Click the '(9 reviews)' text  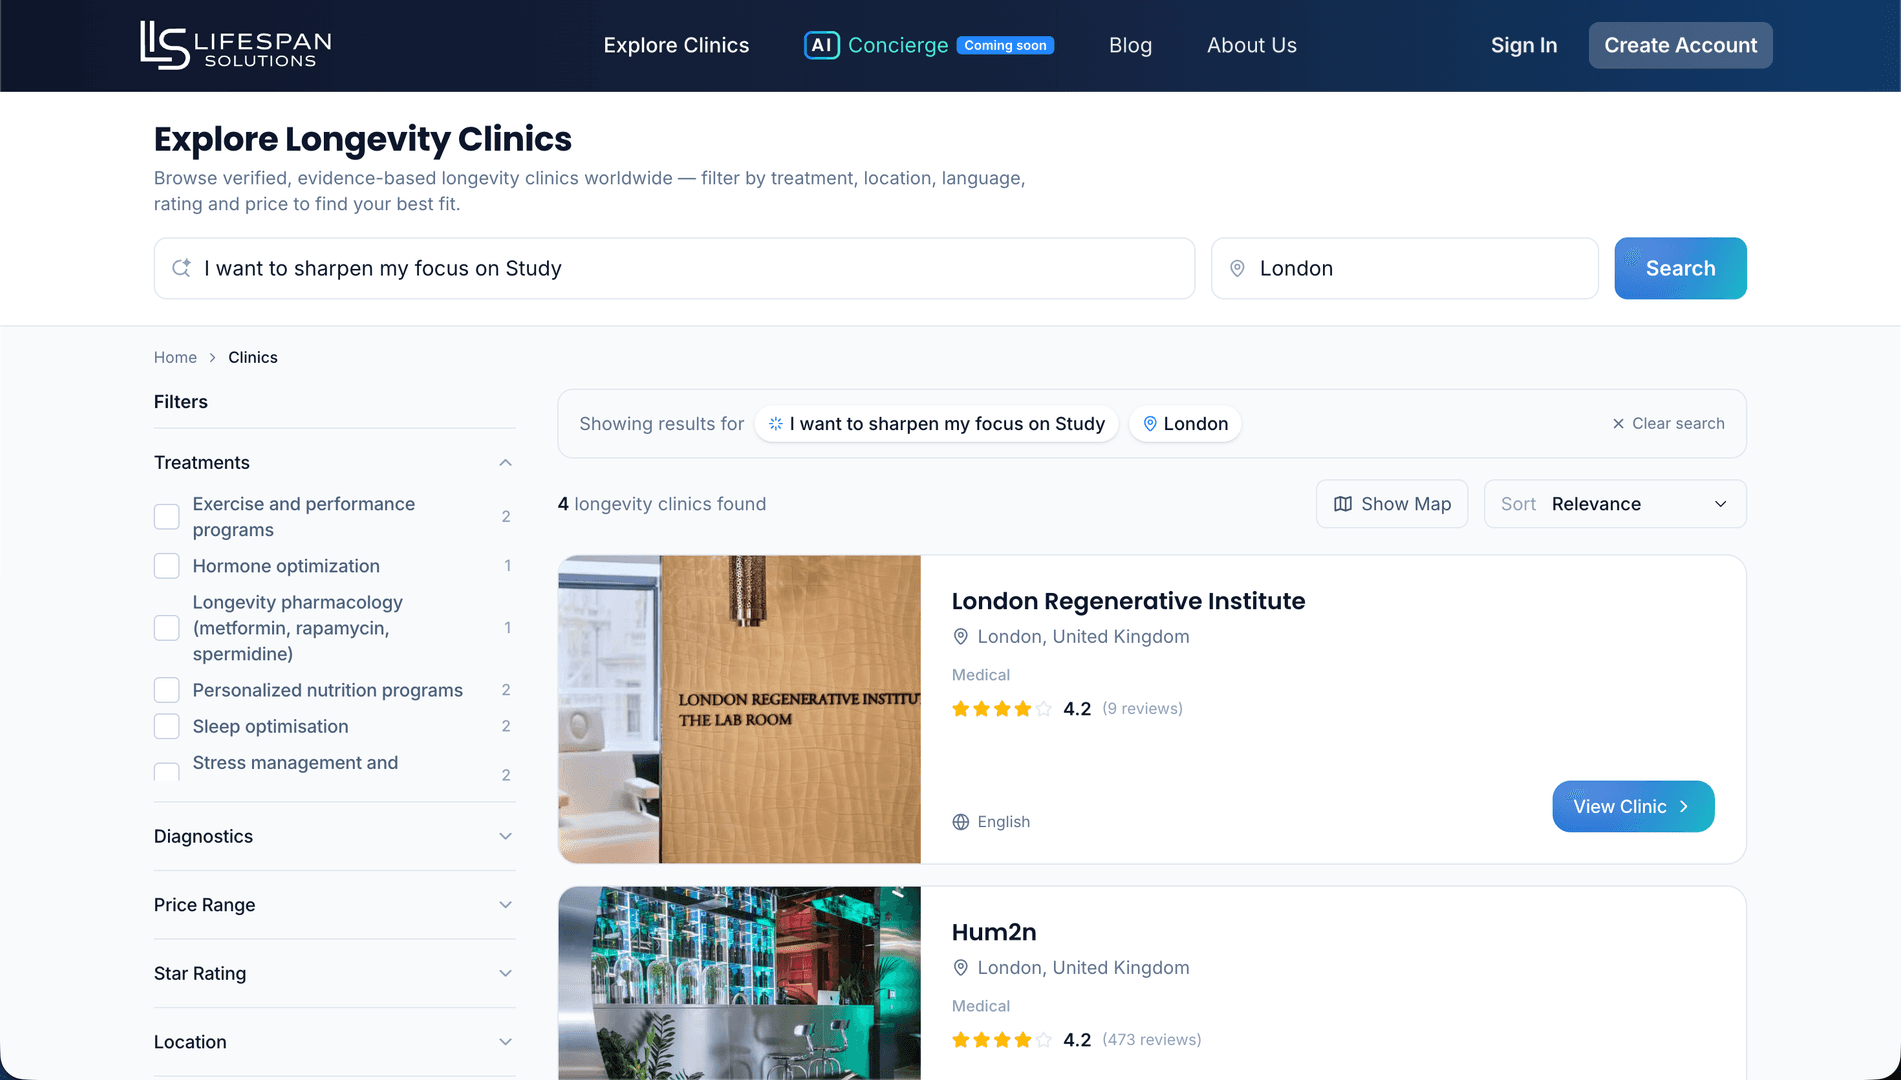click(x=1142, y=709)
